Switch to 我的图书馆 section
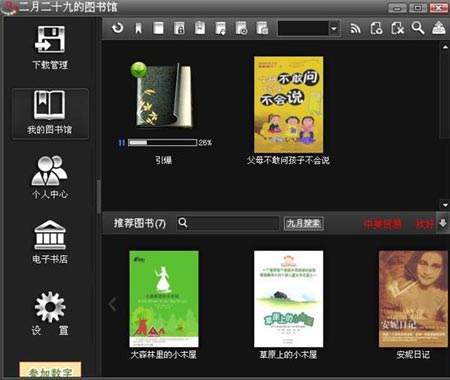 click(50, 113)
